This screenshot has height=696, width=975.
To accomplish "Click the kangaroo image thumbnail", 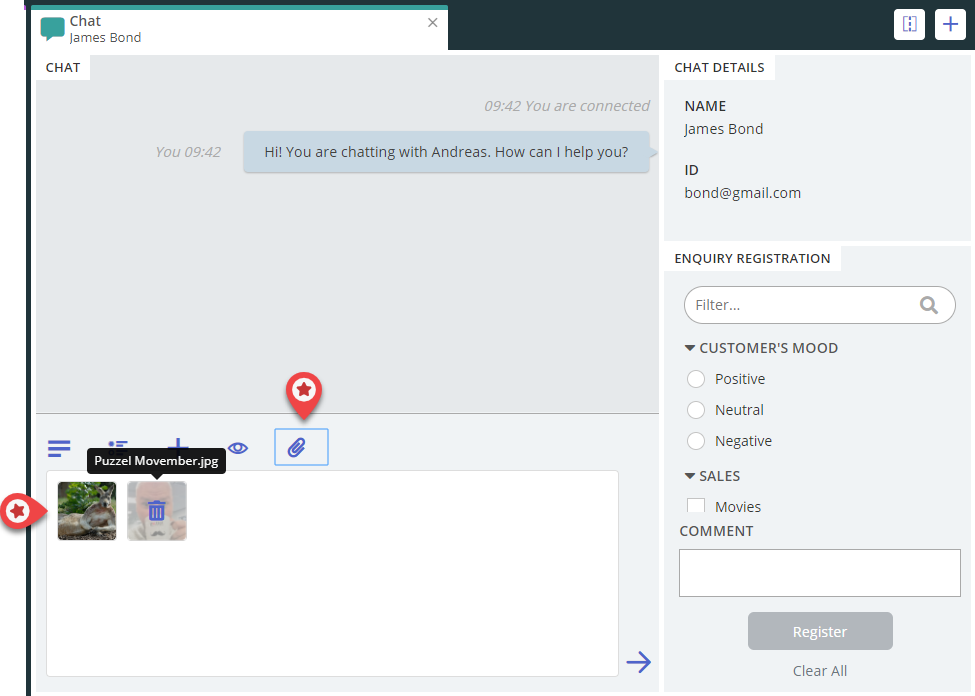I will click(x=87, y=511).
